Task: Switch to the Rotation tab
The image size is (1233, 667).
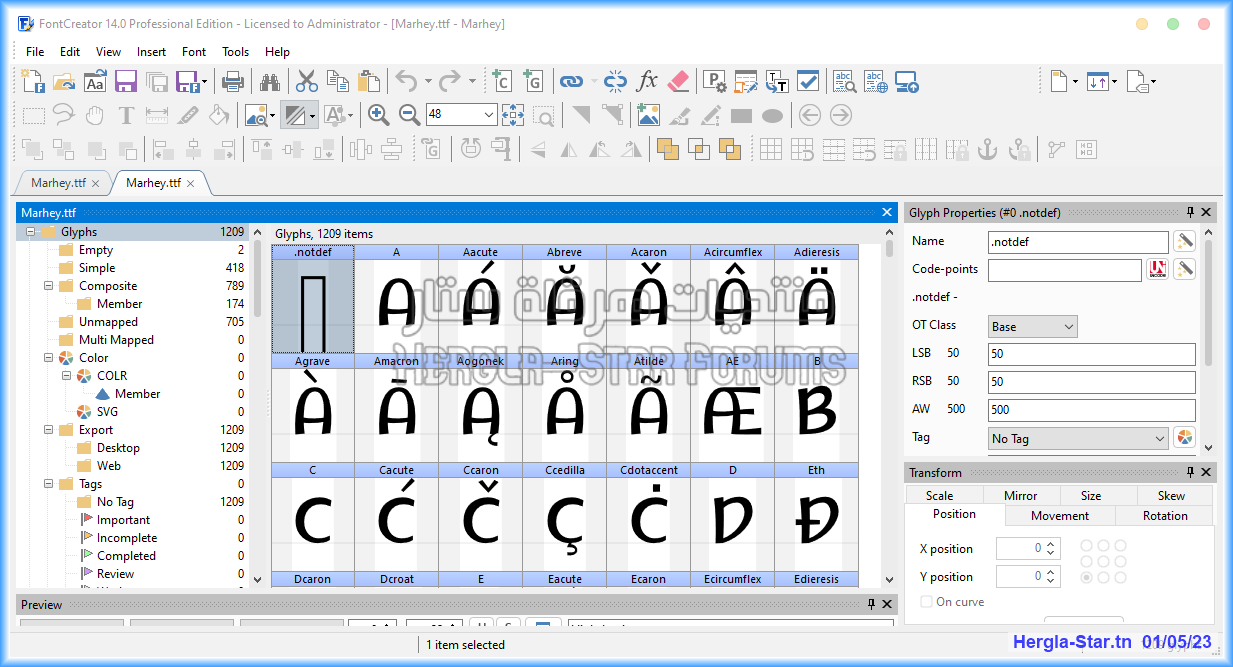Action: tap(1165, 516)
